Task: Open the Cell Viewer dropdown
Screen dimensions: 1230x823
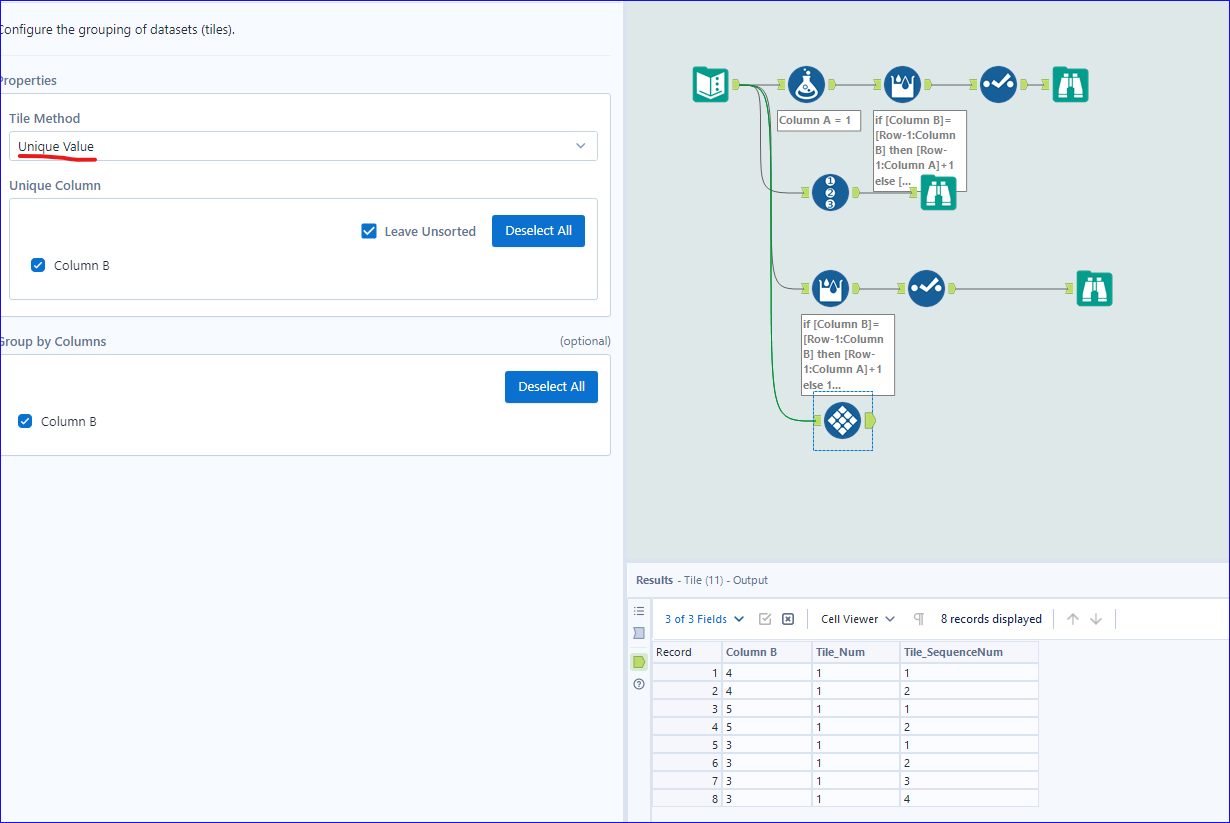Action: click(x=855, y=618)
